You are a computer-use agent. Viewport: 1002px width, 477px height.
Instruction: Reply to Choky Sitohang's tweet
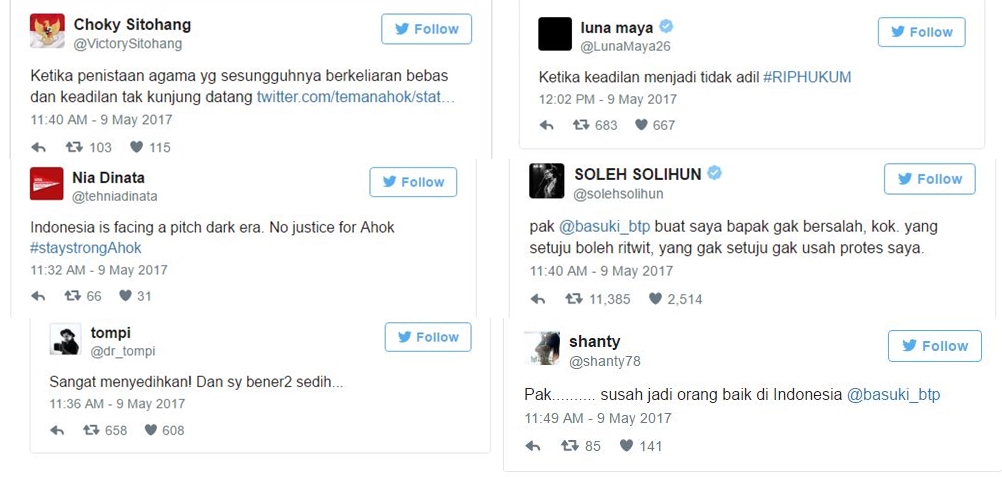tap(38, 148)
